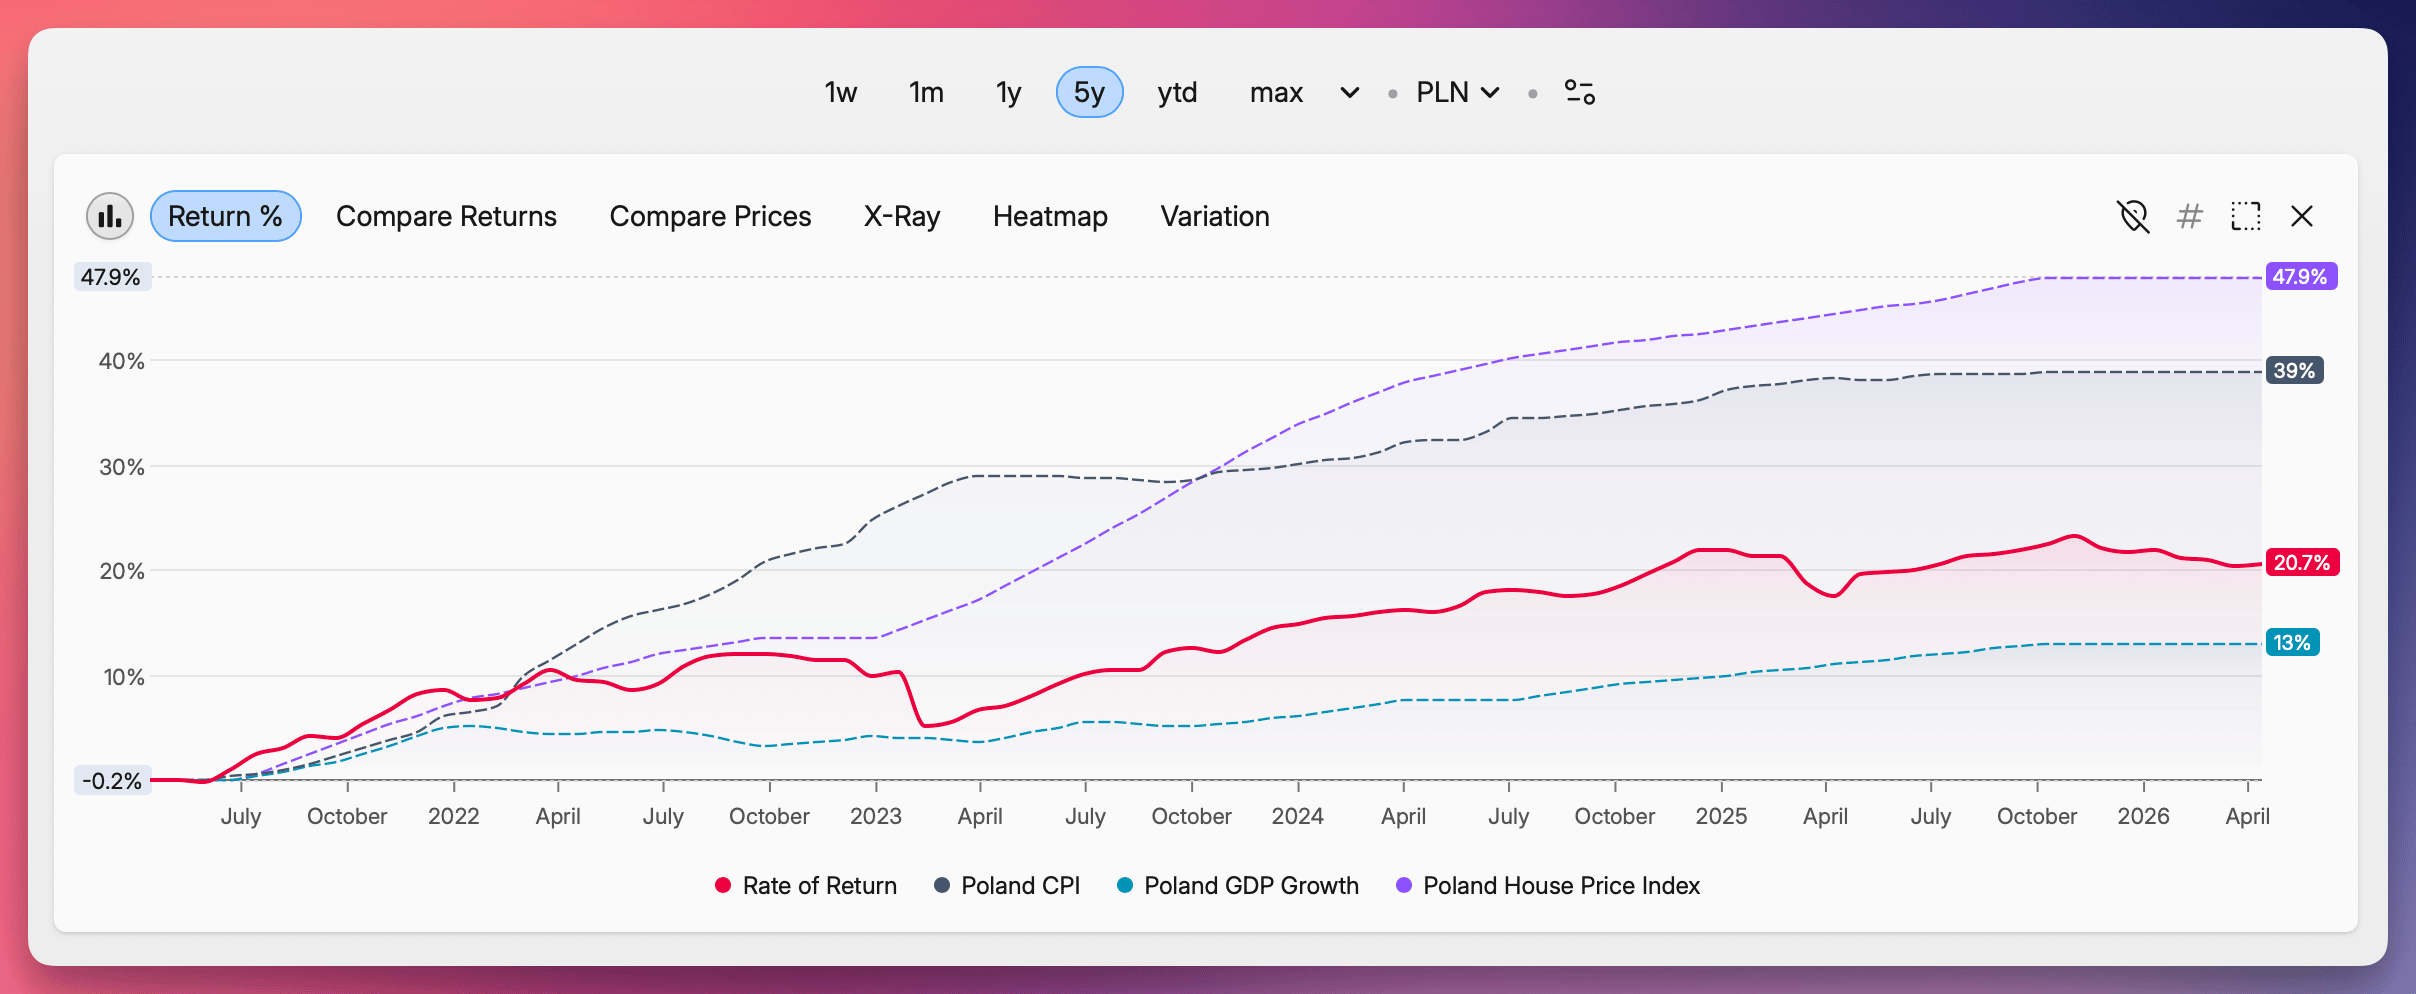
Task: Select the 1m time range
Action: (x=926, y=92)
